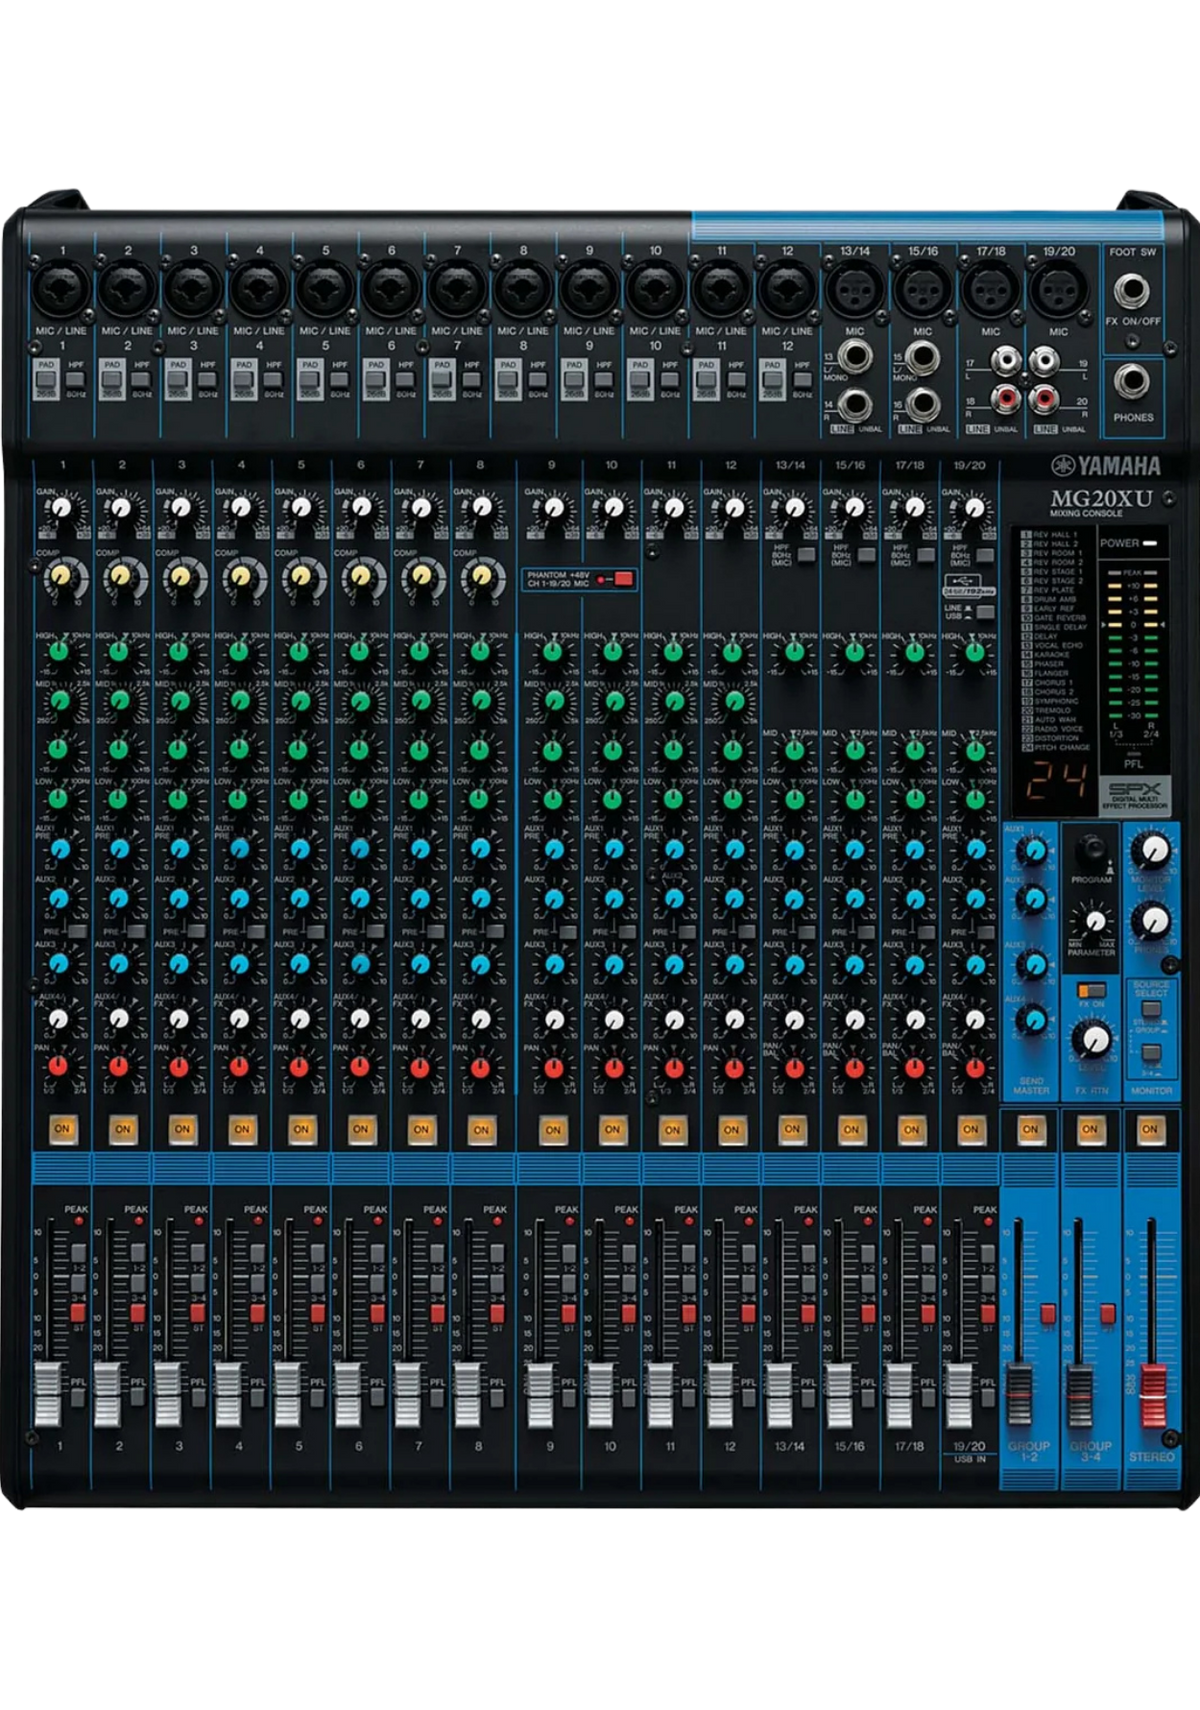Click effect program display showing 24
This screenshot has height=1710, width=1200.
click(1058, 782)
